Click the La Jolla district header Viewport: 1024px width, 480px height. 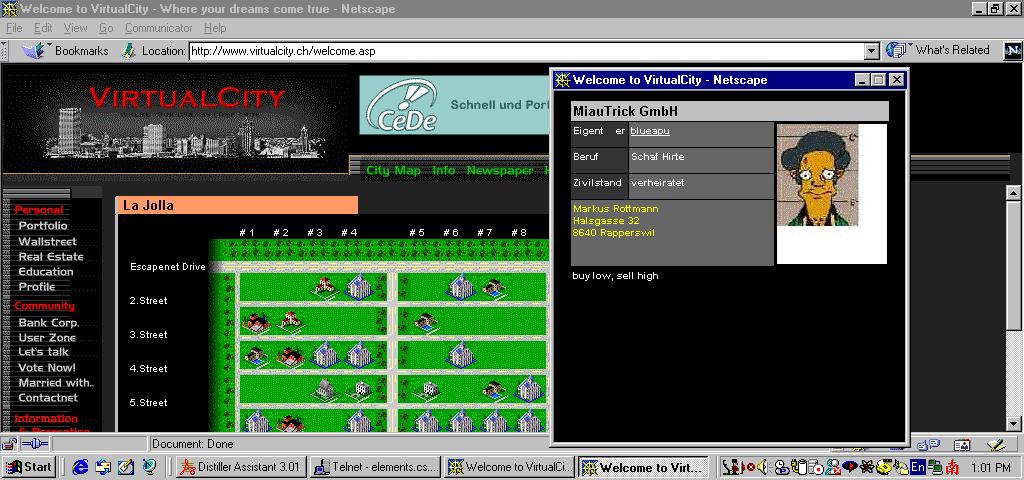[237, 205]
